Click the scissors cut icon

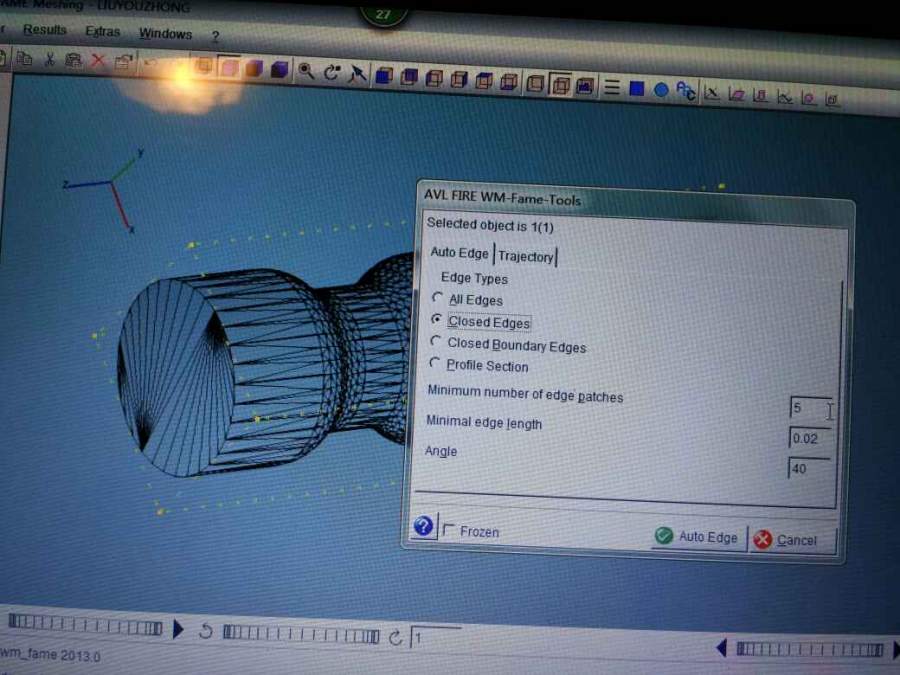[x=49, y=59]
